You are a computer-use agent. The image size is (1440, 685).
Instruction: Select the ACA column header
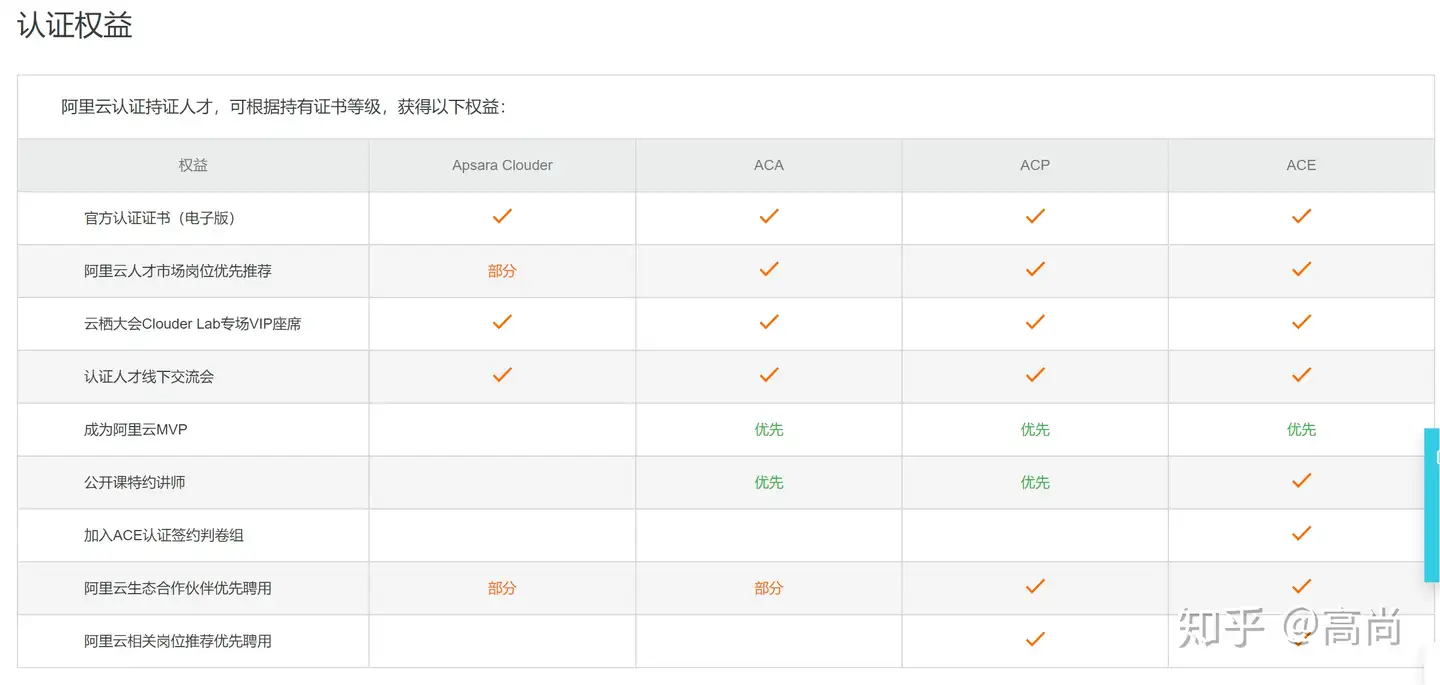tap(768, 165)
